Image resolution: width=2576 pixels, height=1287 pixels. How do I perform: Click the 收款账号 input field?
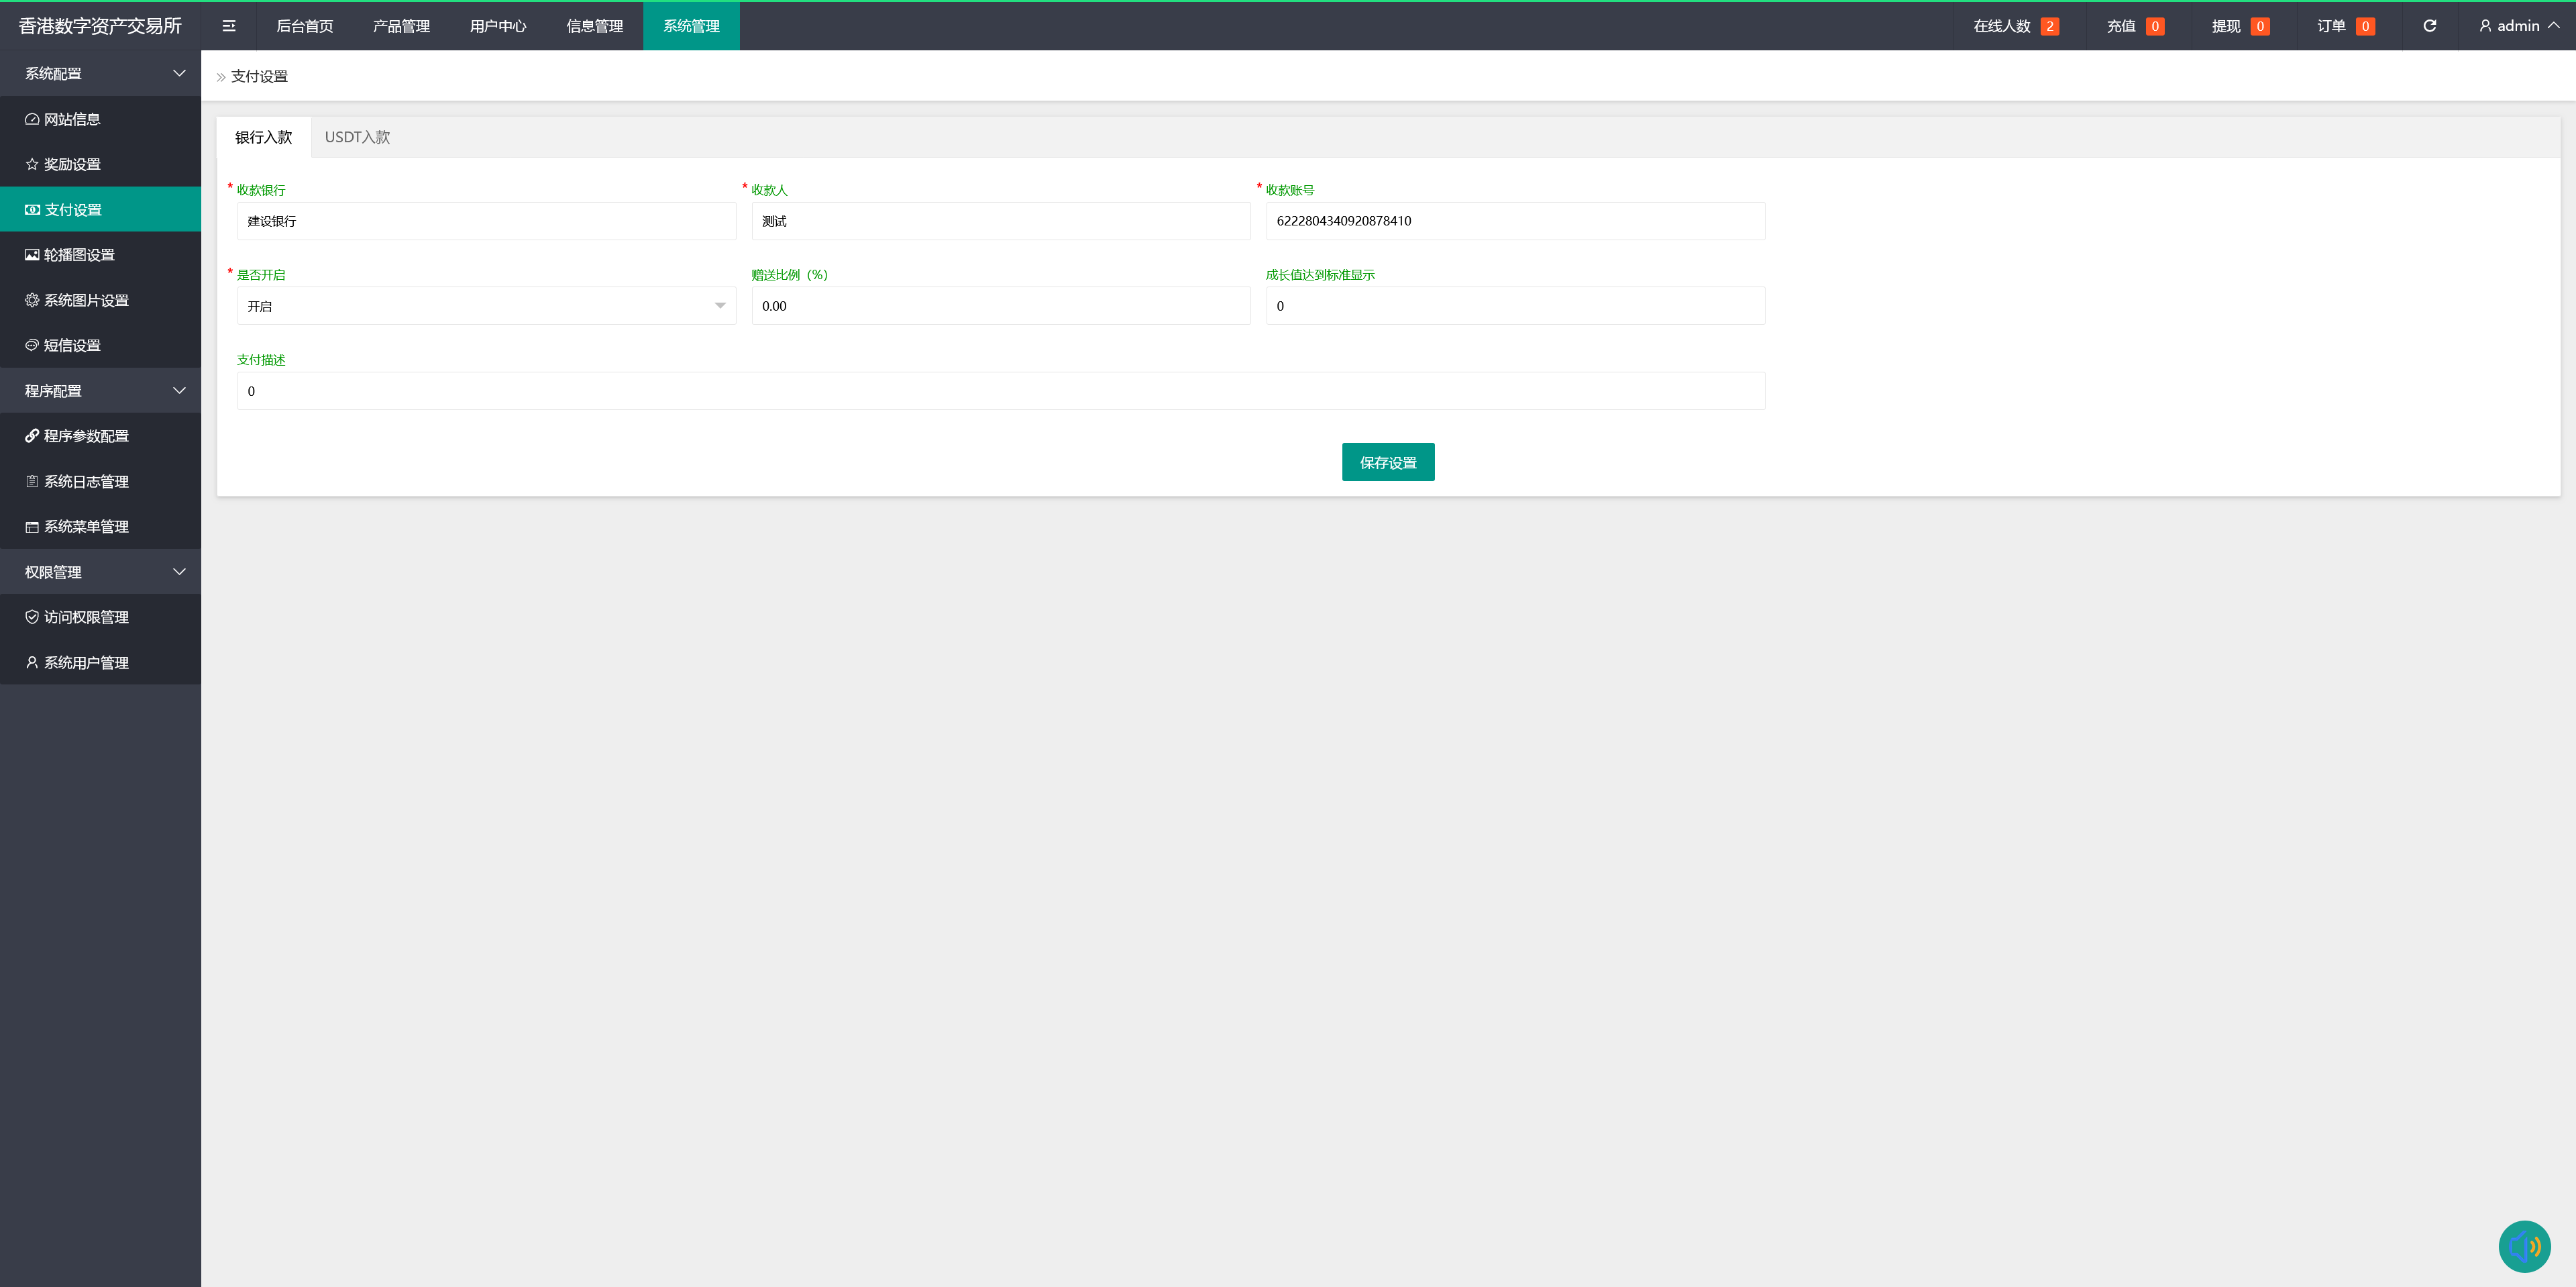click(x=1514, y=221)
